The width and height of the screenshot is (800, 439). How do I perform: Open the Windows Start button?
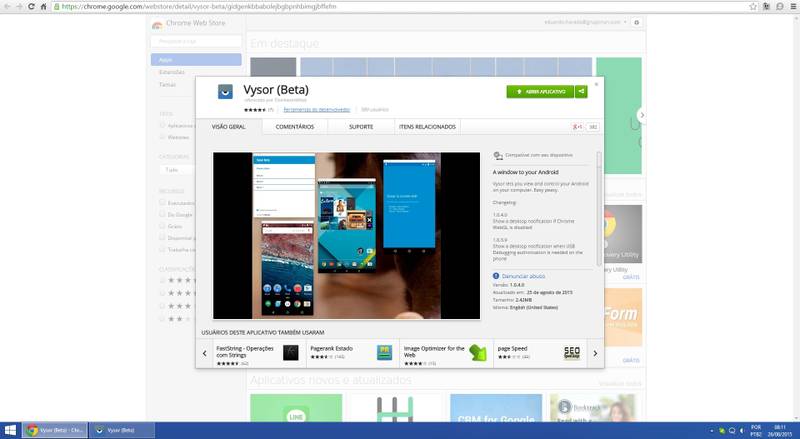pos(10,430)
